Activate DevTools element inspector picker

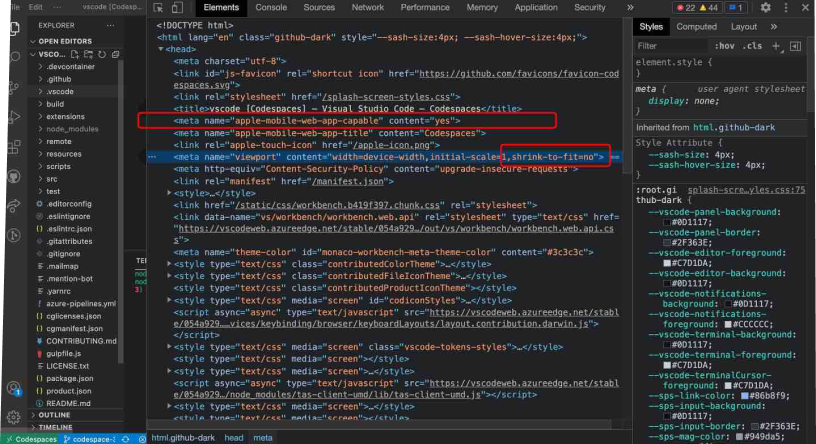(x=158, y=7)
